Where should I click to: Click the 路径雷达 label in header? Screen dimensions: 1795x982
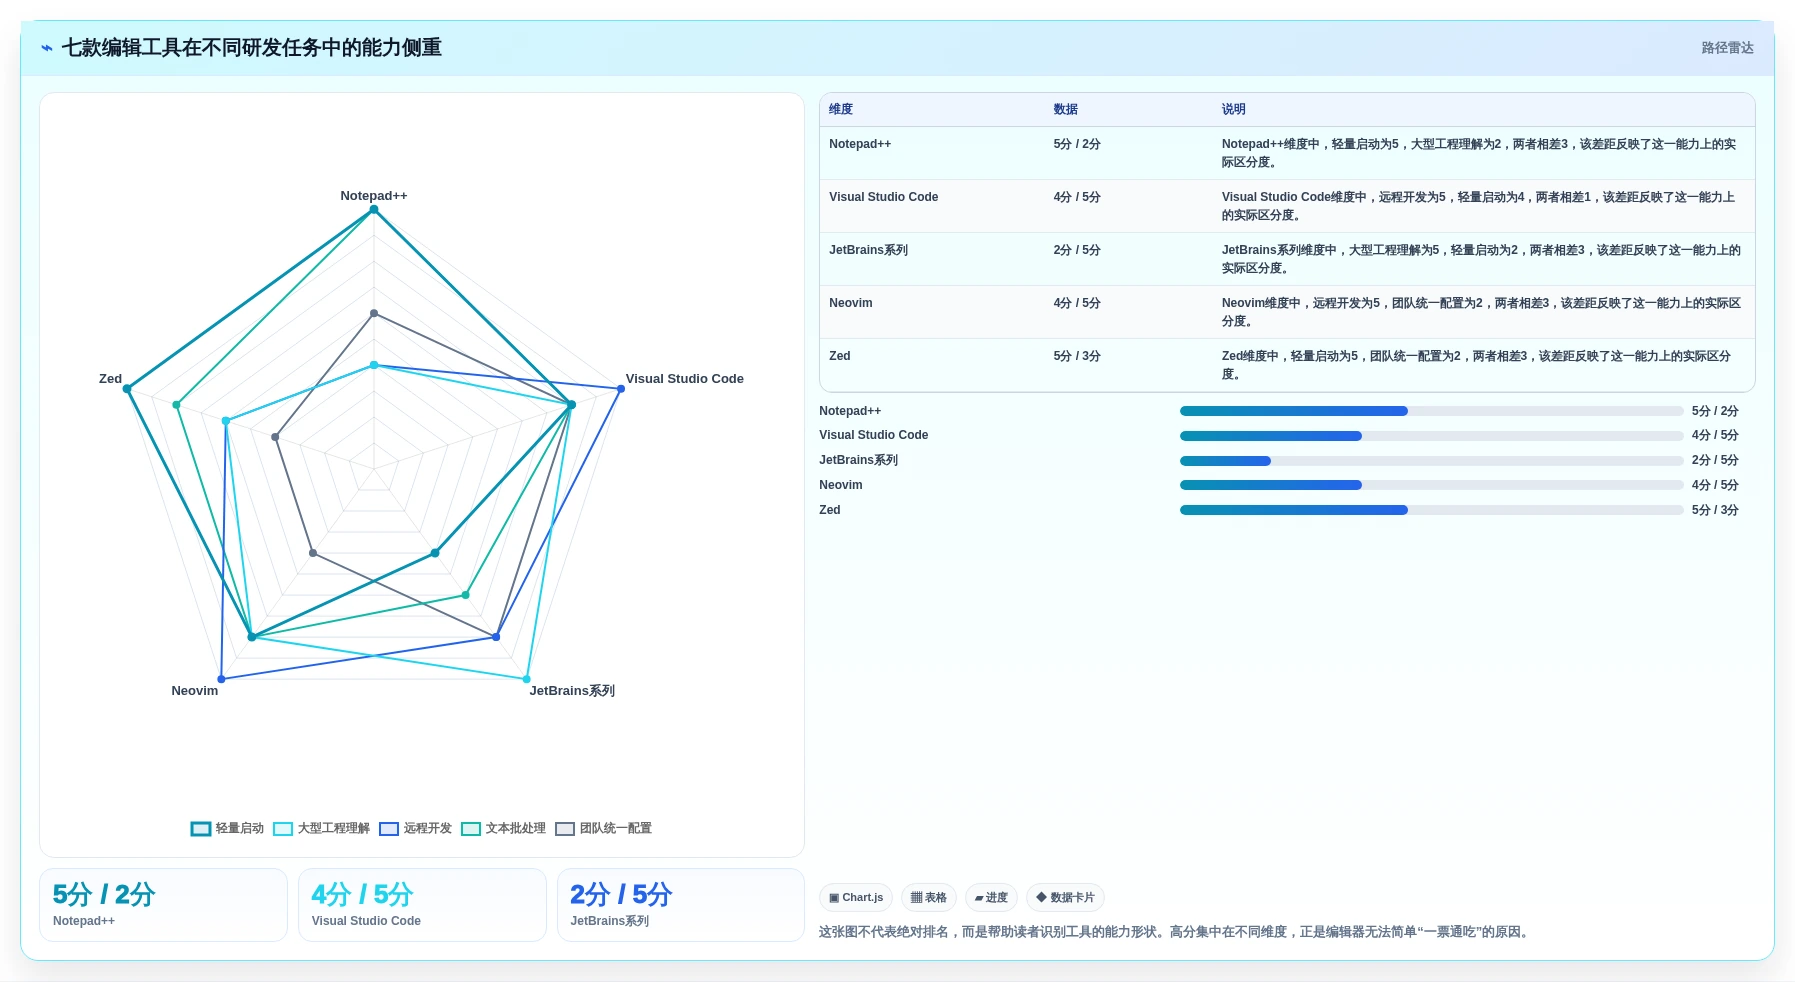(x=1727, y=48)
